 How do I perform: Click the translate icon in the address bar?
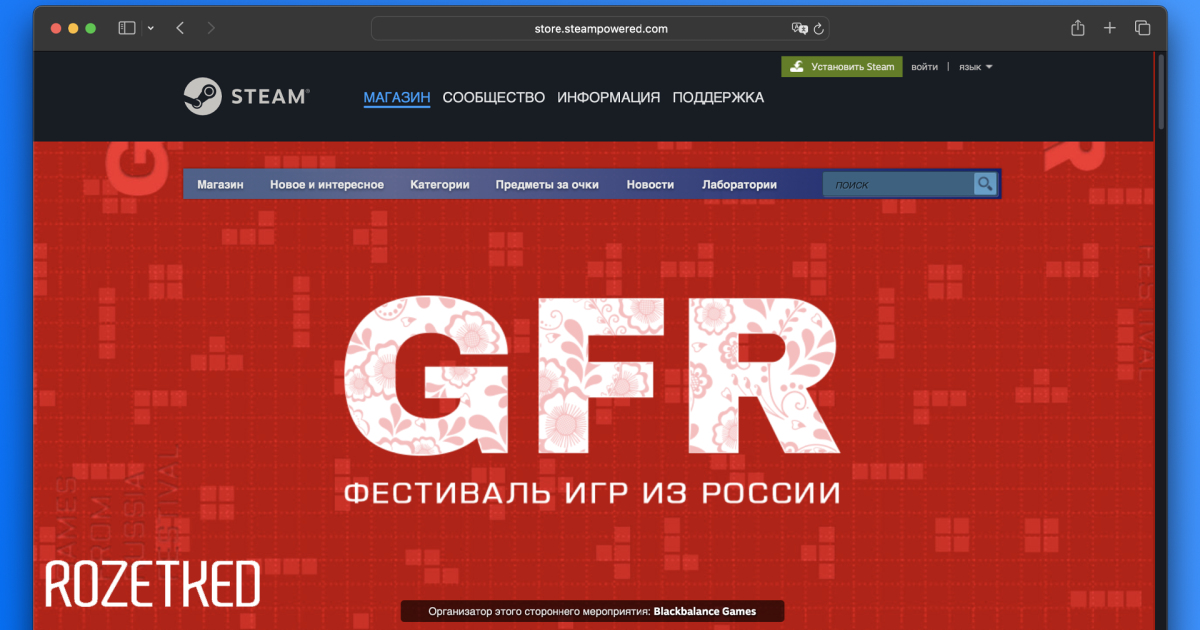click(x=799, y=29)
